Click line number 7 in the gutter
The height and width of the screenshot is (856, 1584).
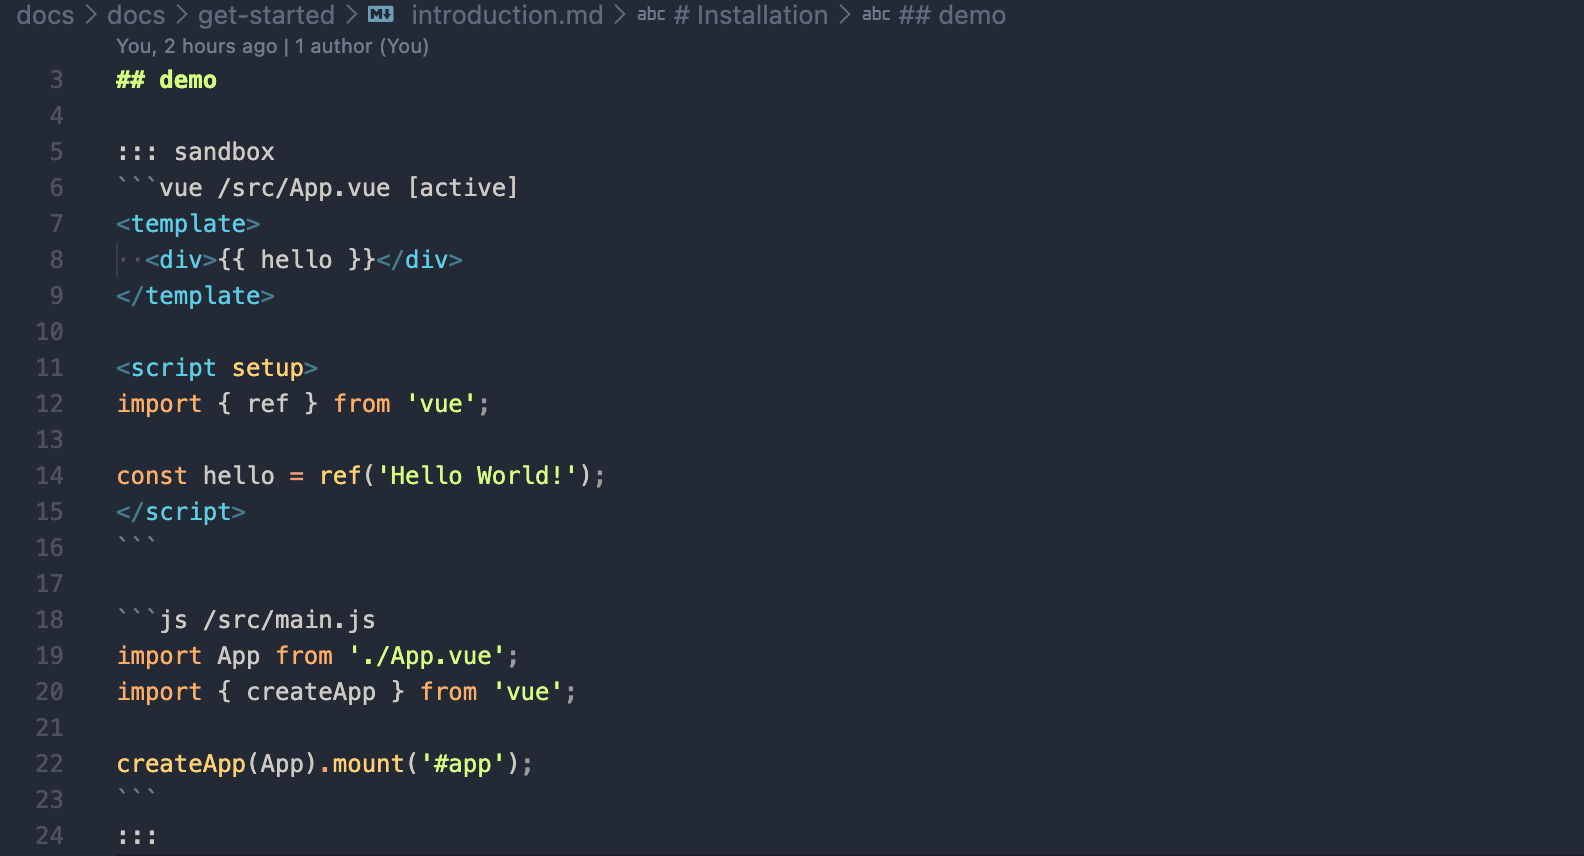56,224
